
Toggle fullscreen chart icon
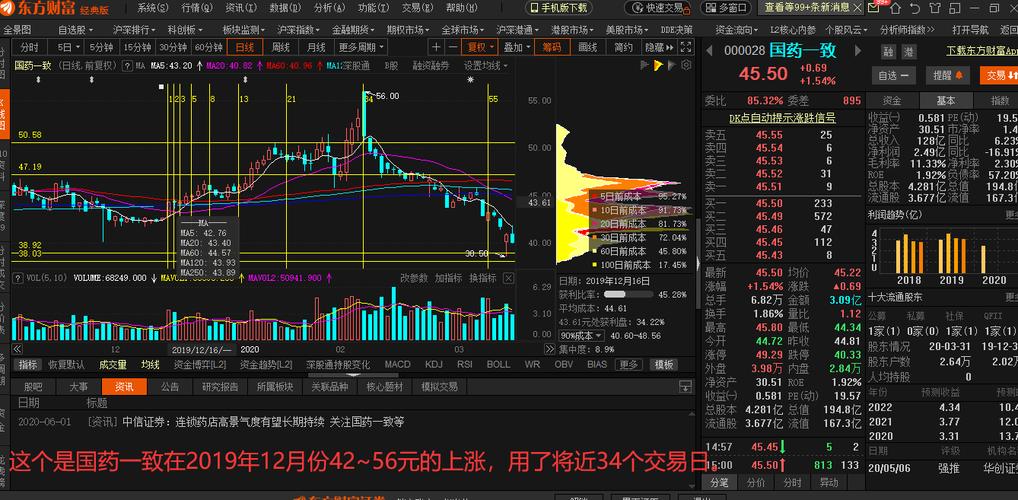click(686, 47)
